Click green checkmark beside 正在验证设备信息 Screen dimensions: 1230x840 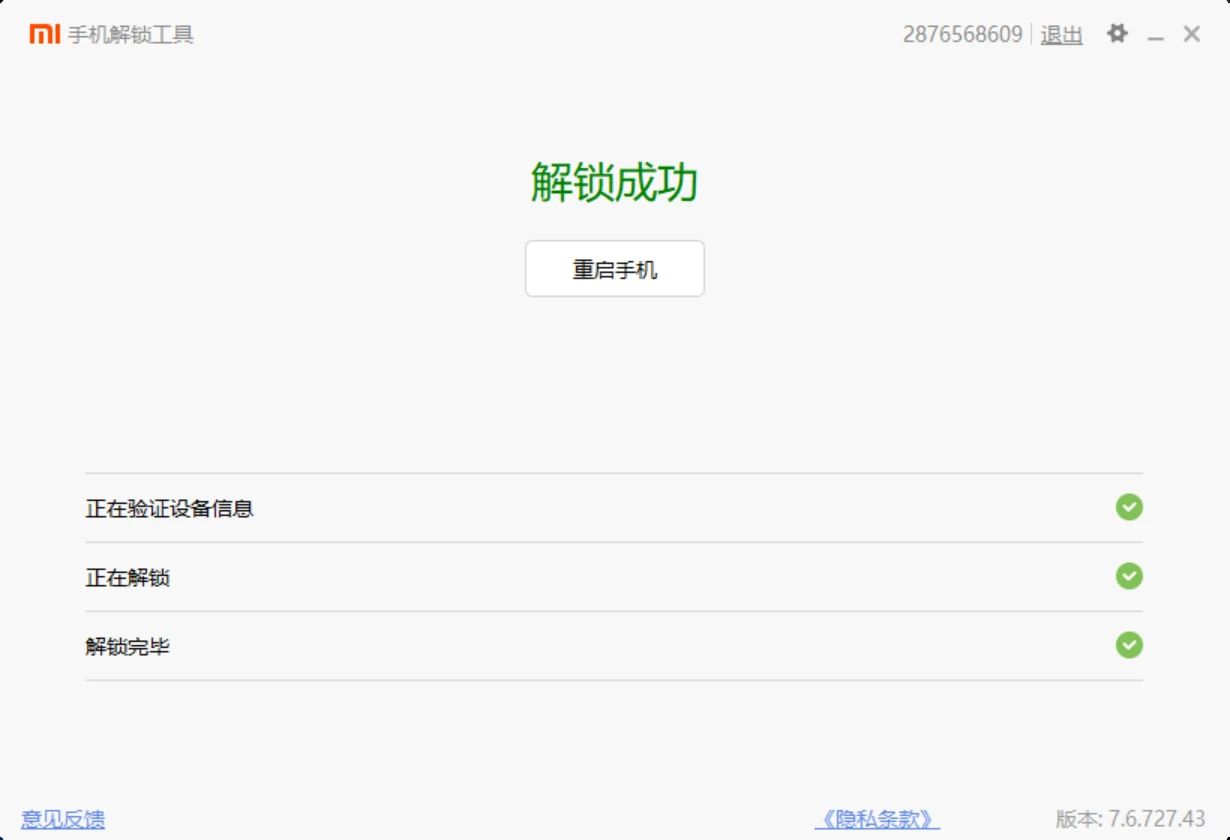1129,508
